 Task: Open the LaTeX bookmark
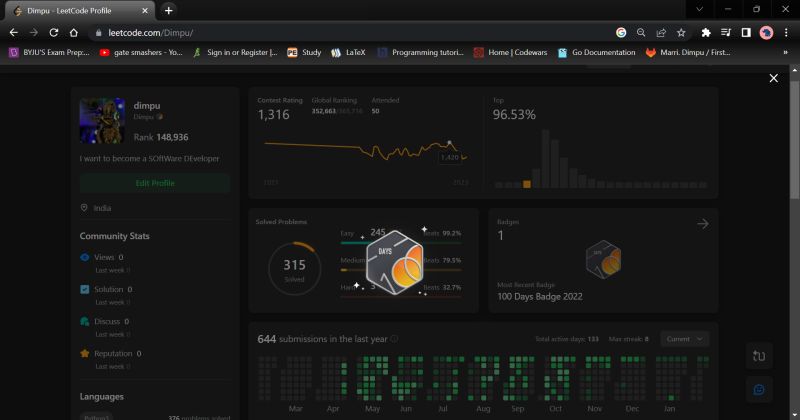(x=348, y=52)
